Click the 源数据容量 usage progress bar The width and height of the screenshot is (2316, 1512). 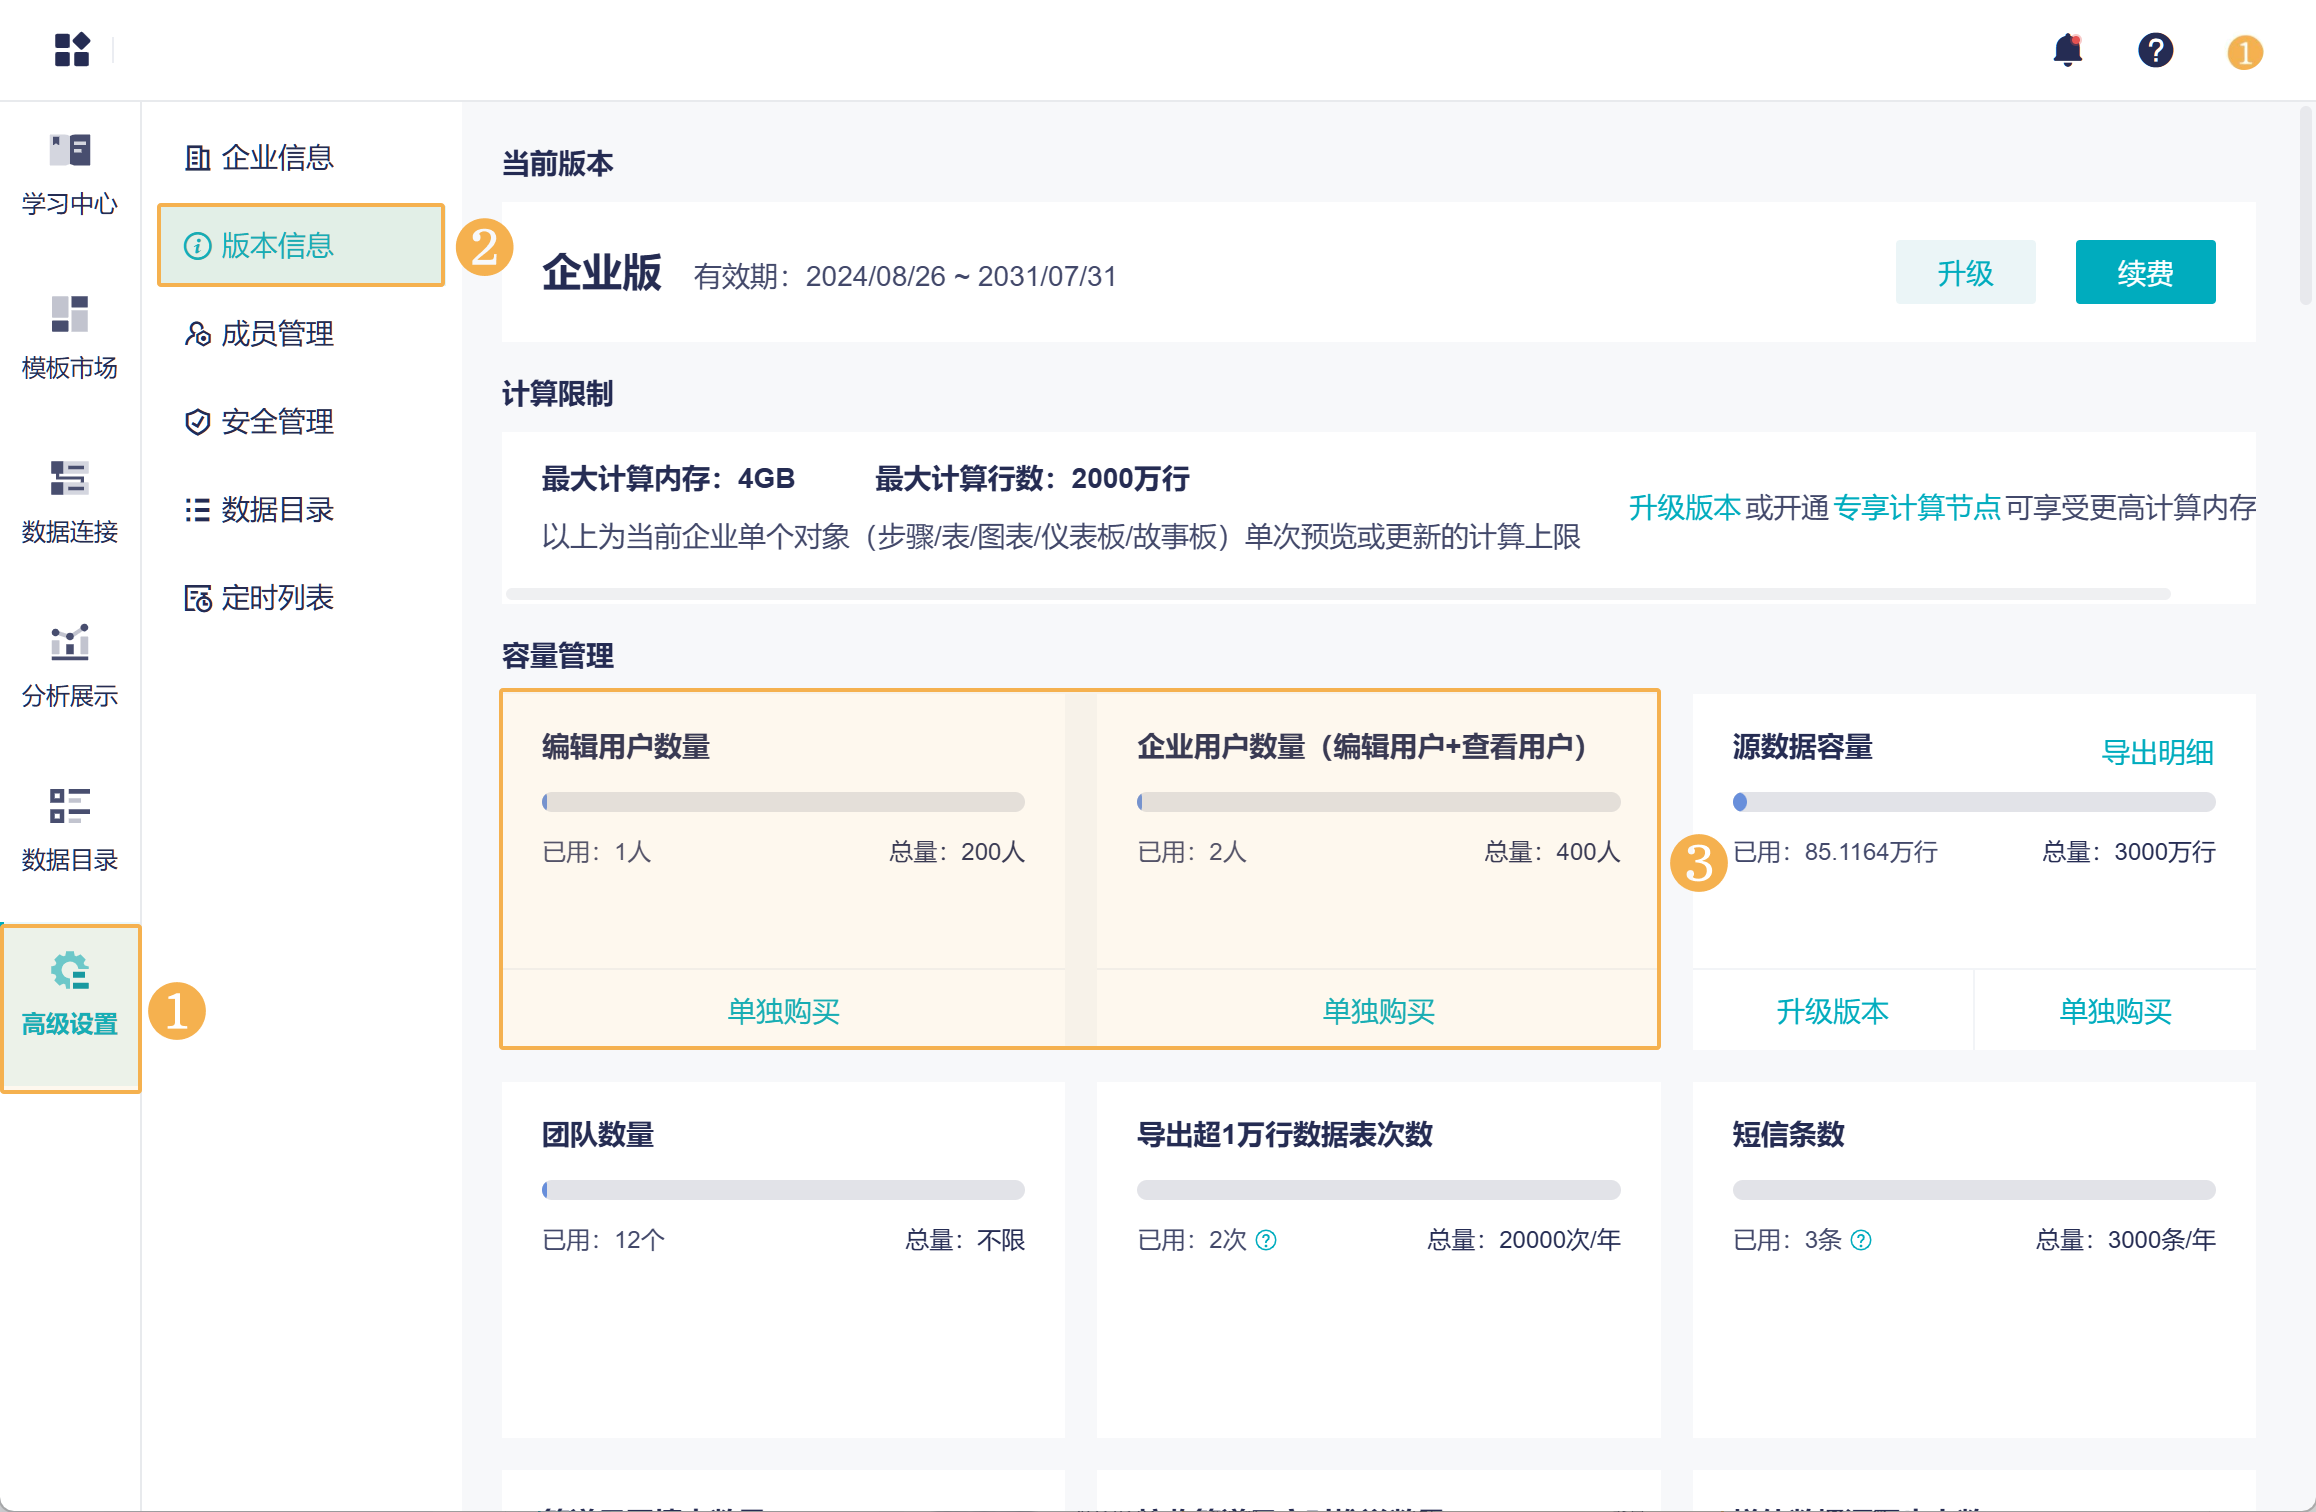[x=1973, y=802]
